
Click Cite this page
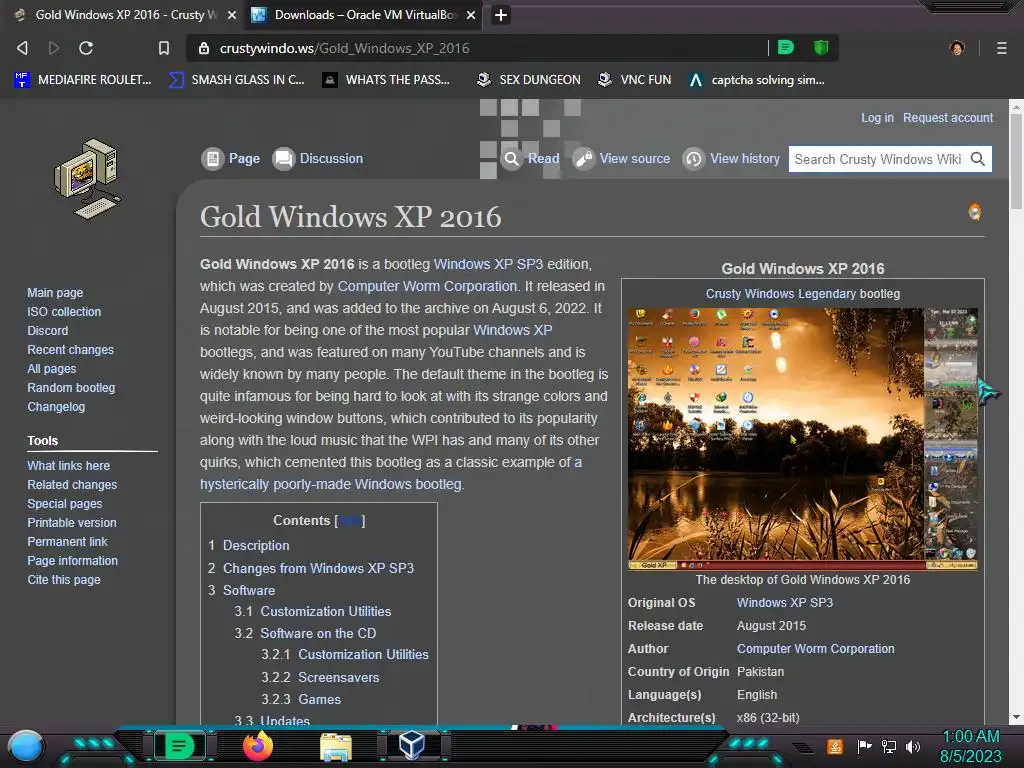(64, 579)
